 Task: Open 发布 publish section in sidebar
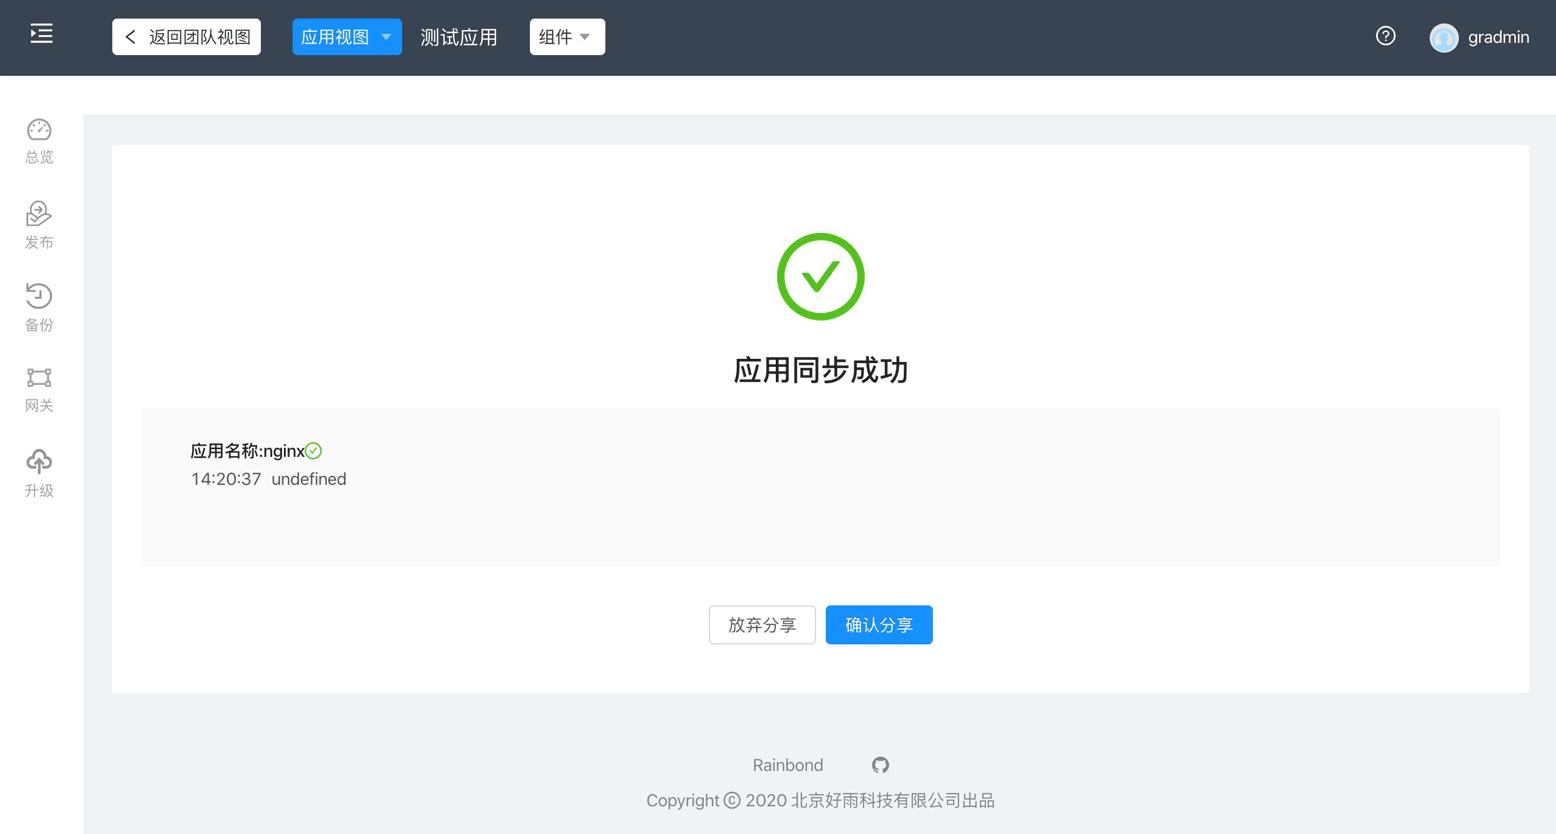coord(39,225)
